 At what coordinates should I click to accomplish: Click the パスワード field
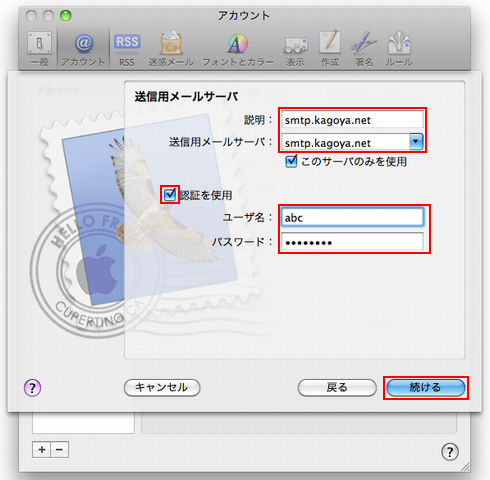click(x=352, y=241)
